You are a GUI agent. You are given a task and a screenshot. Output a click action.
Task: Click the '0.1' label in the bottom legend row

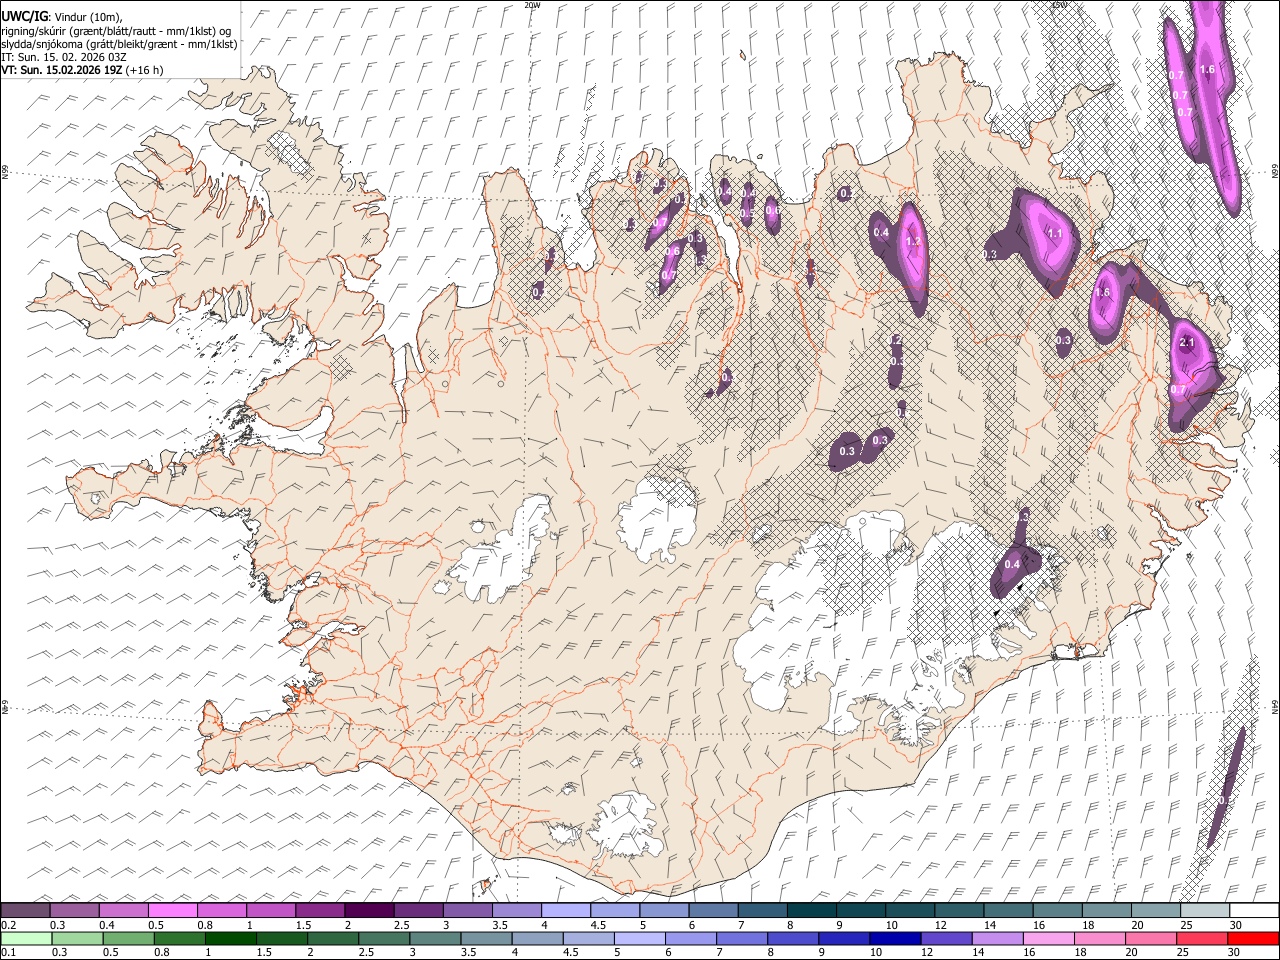tap(8, 953)
